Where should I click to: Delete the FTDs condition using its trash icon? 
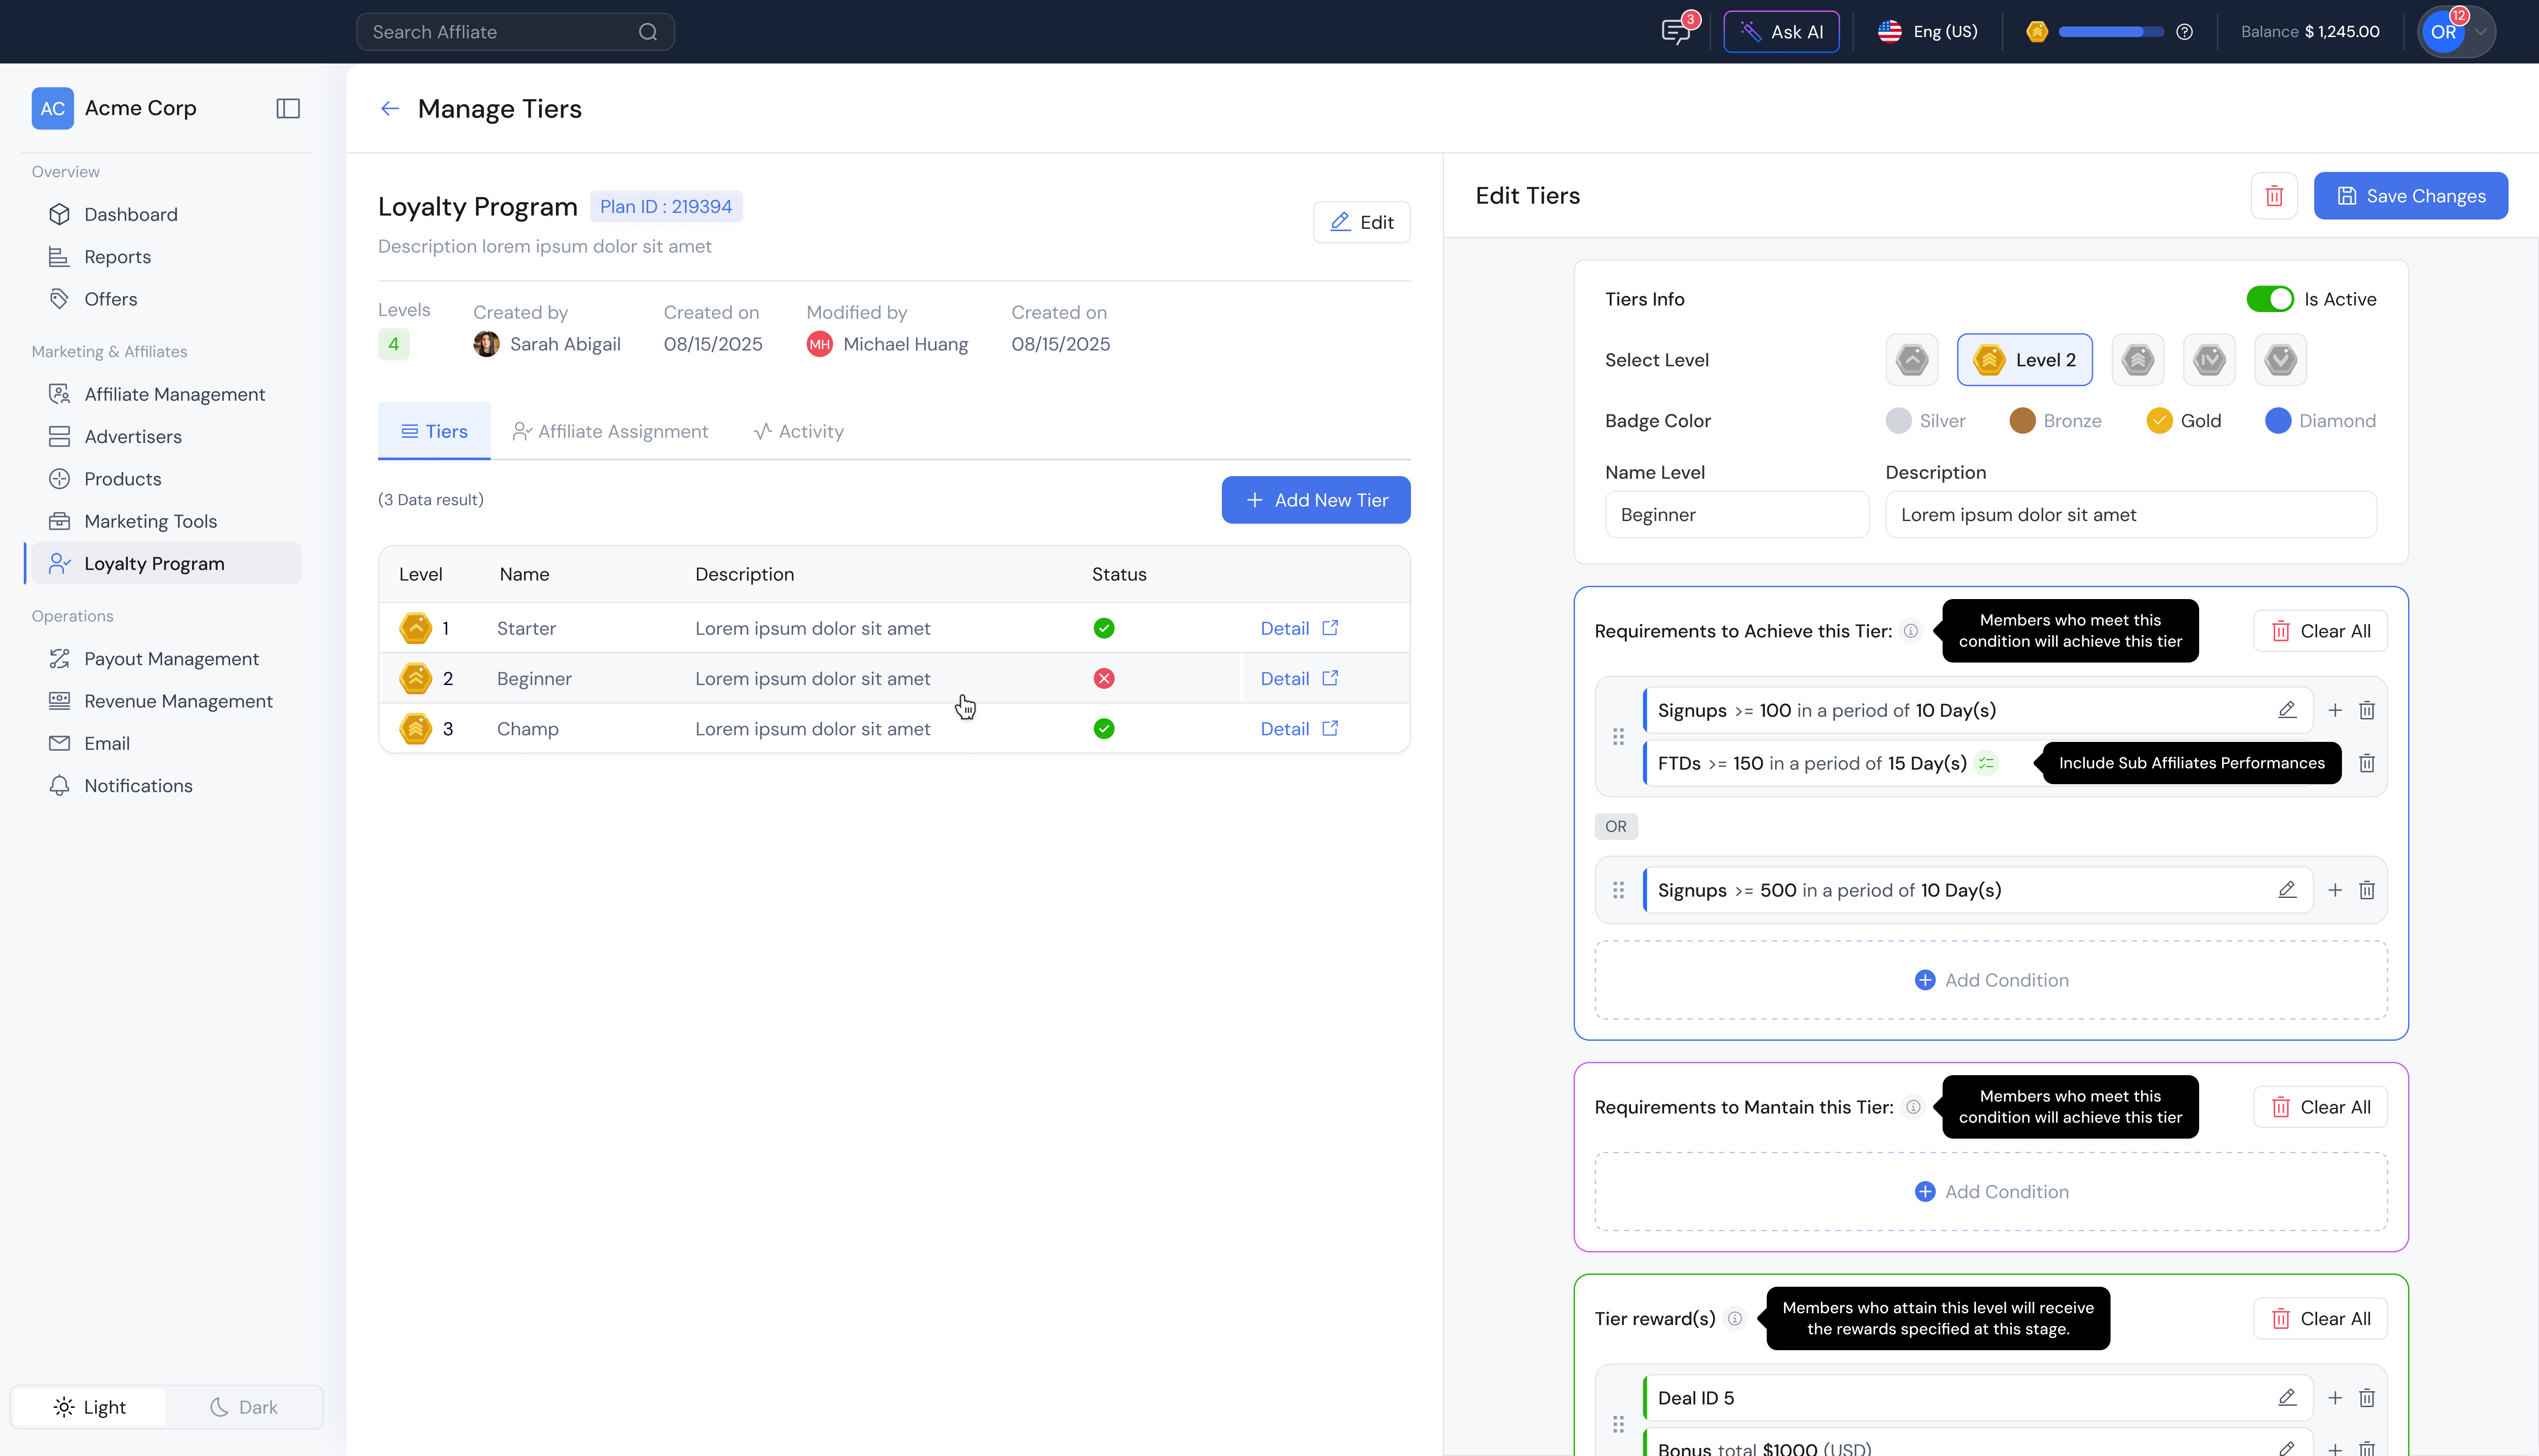pos(2367,763)
